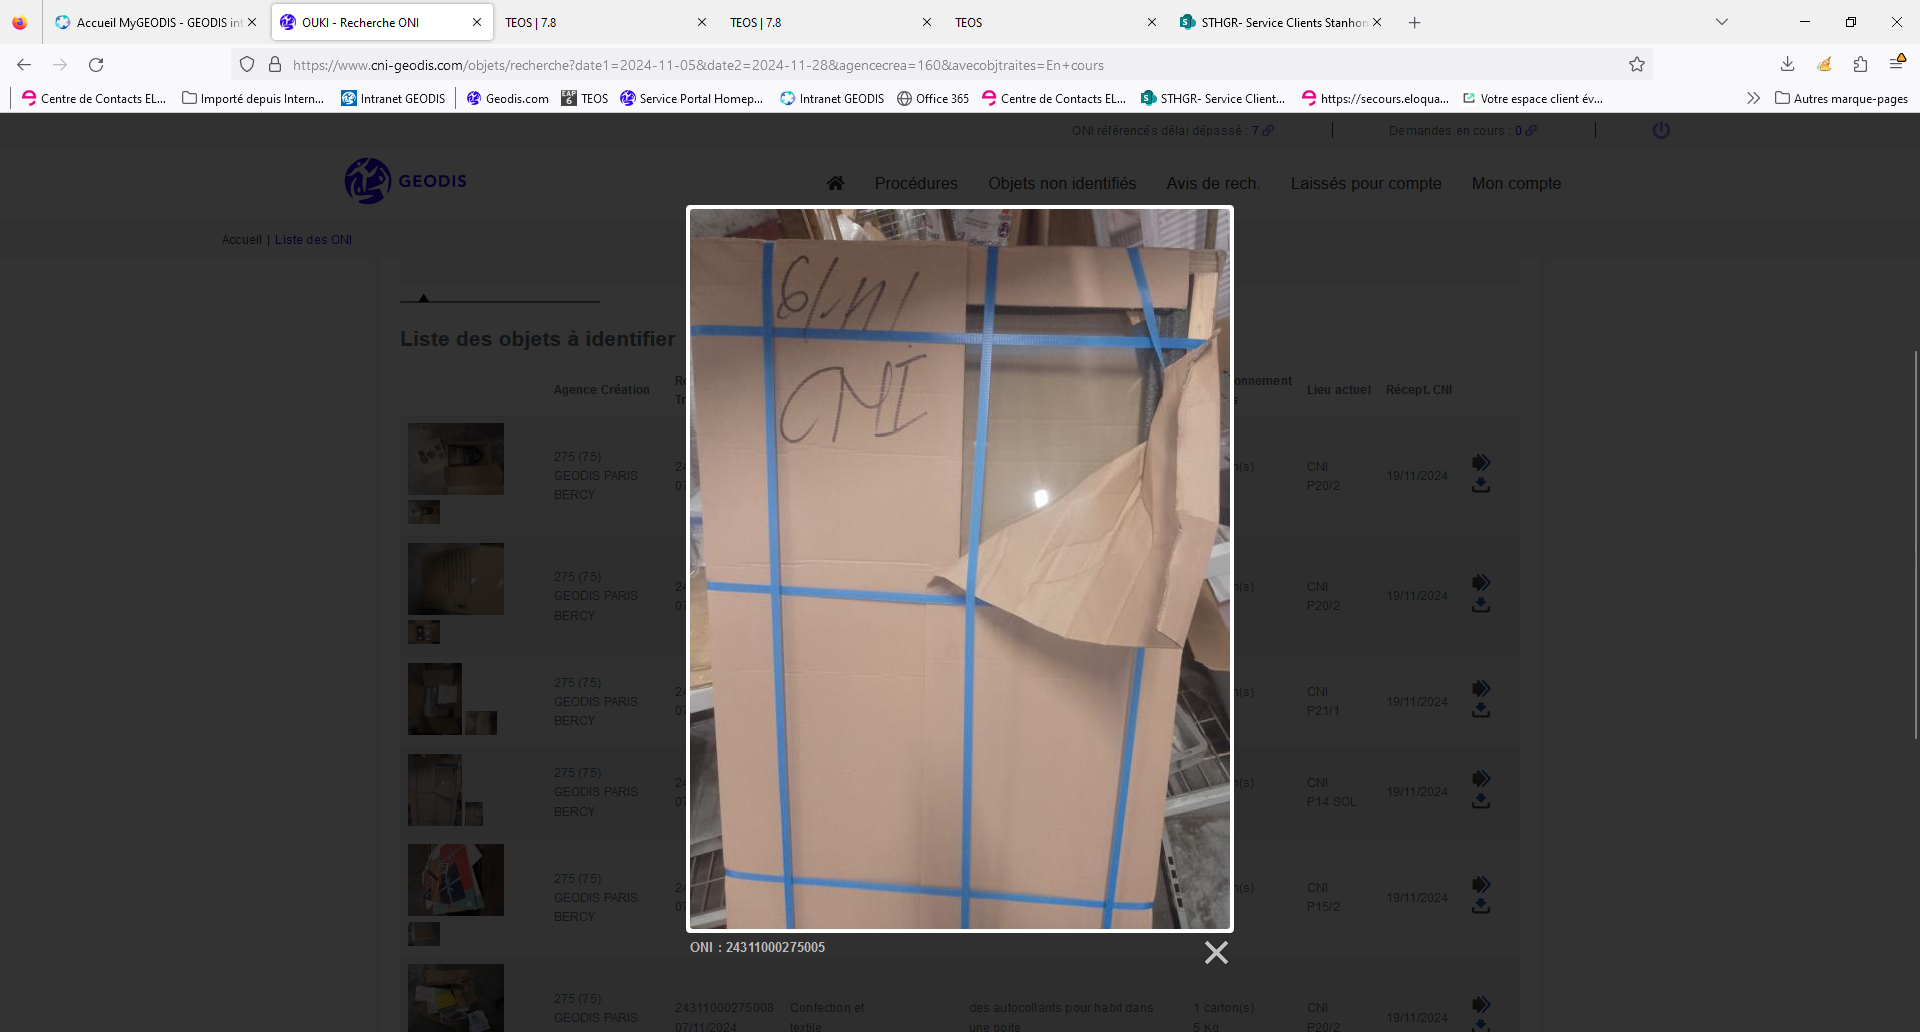Click the home icon in navigation
The width and height of the screenshot is (1920, 1032).
pyautogui.click(x=835, y=183)
